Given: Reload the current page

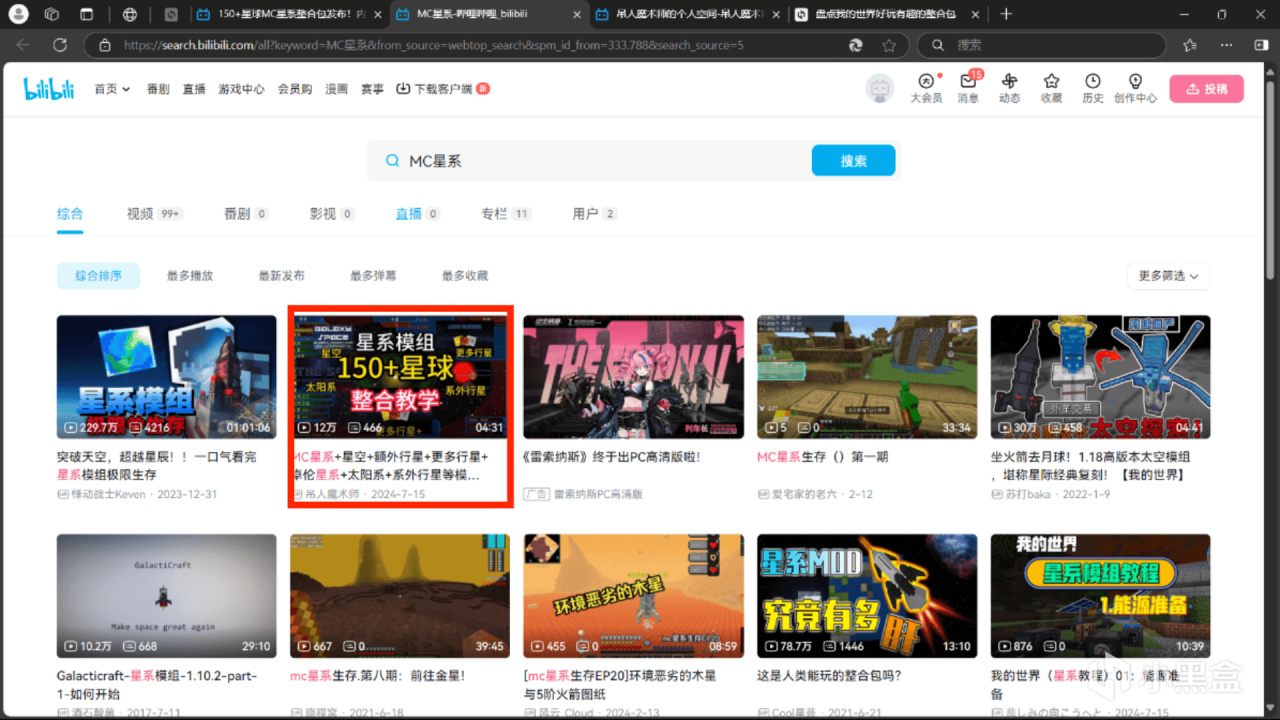Looking at the screenshot, I should click(60, 45).
